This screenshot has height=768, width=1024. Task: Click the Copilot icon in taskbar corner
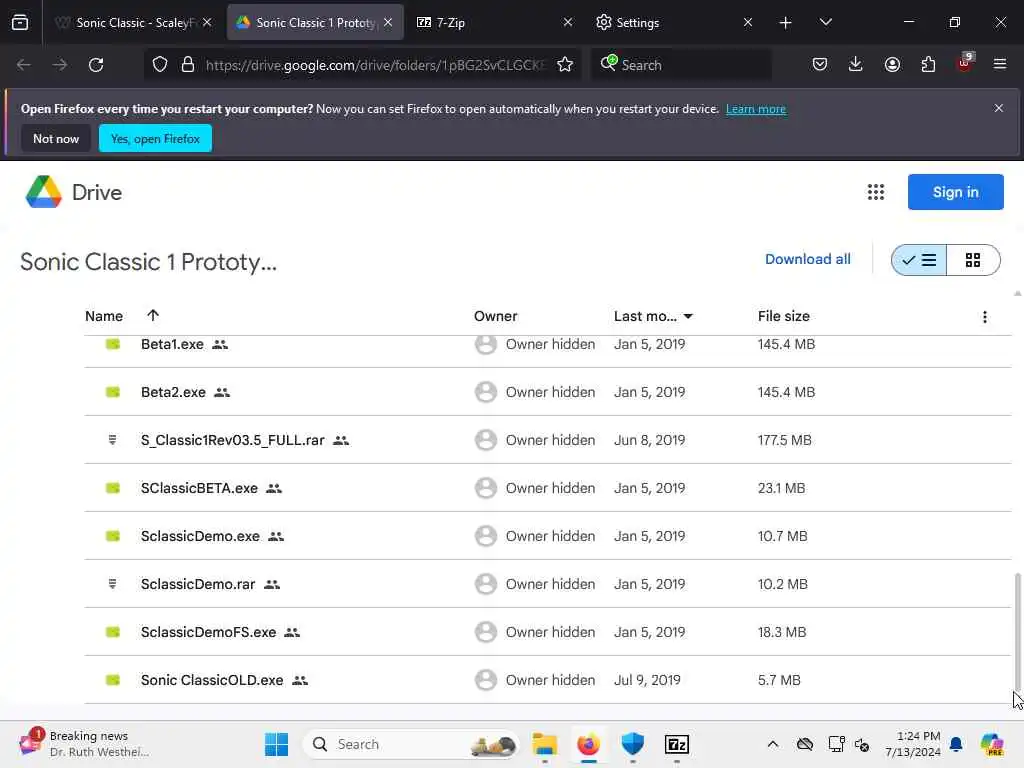pos(992,744)
